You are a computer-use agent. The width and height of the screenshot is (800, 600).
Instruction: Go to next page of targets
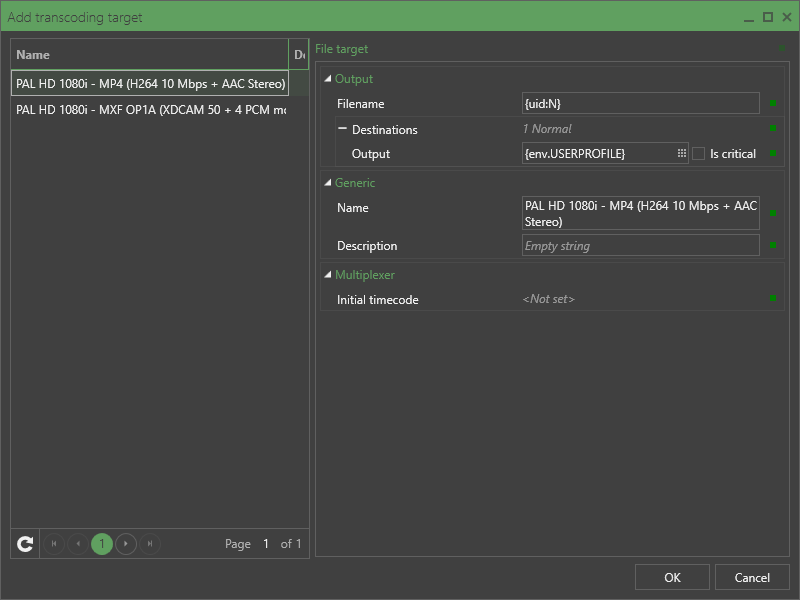tap(126, 544)
